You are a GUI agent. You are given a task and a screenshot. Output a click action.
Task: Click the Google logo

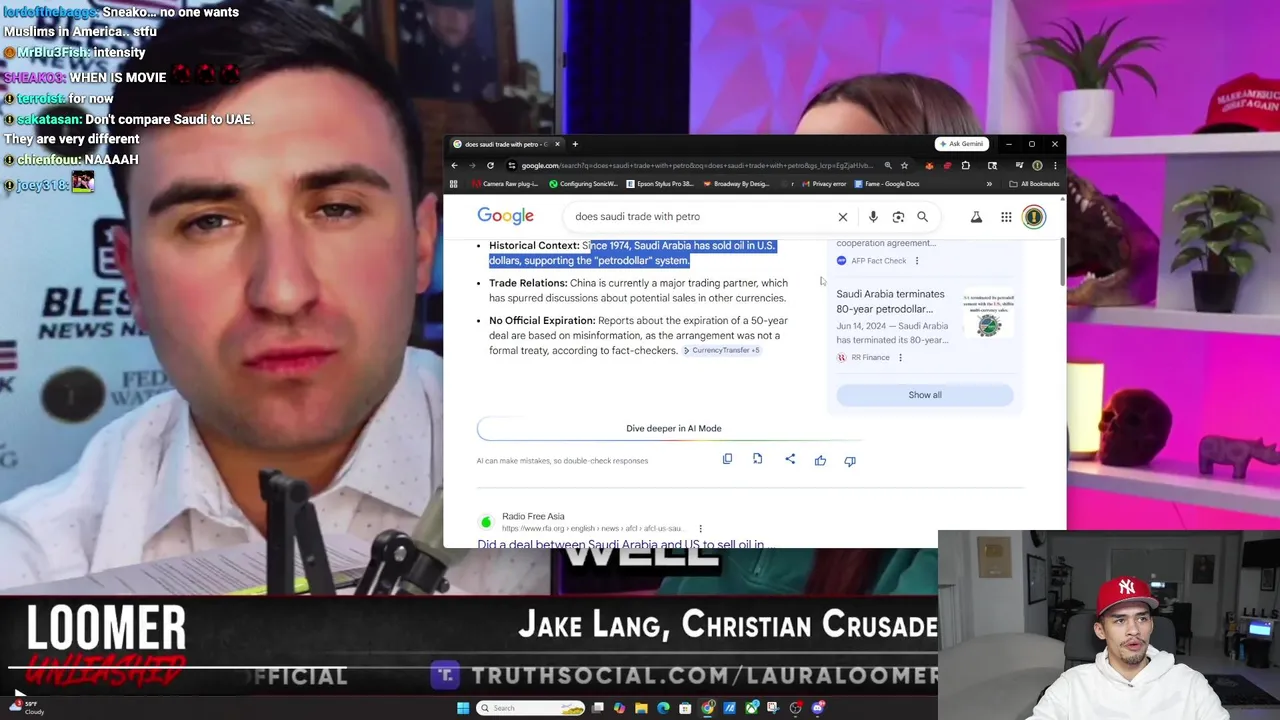[505, 216]
